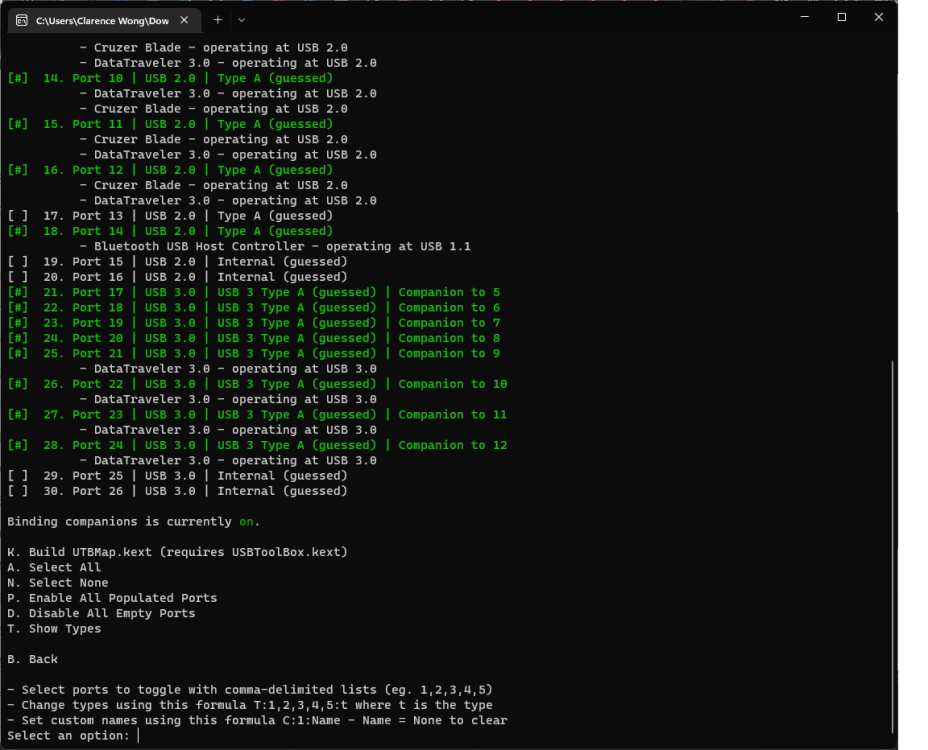This screenshot has height=750, width=928.
Task: Click the 'Companion to 12' text
Action: [x=453, y=445]
